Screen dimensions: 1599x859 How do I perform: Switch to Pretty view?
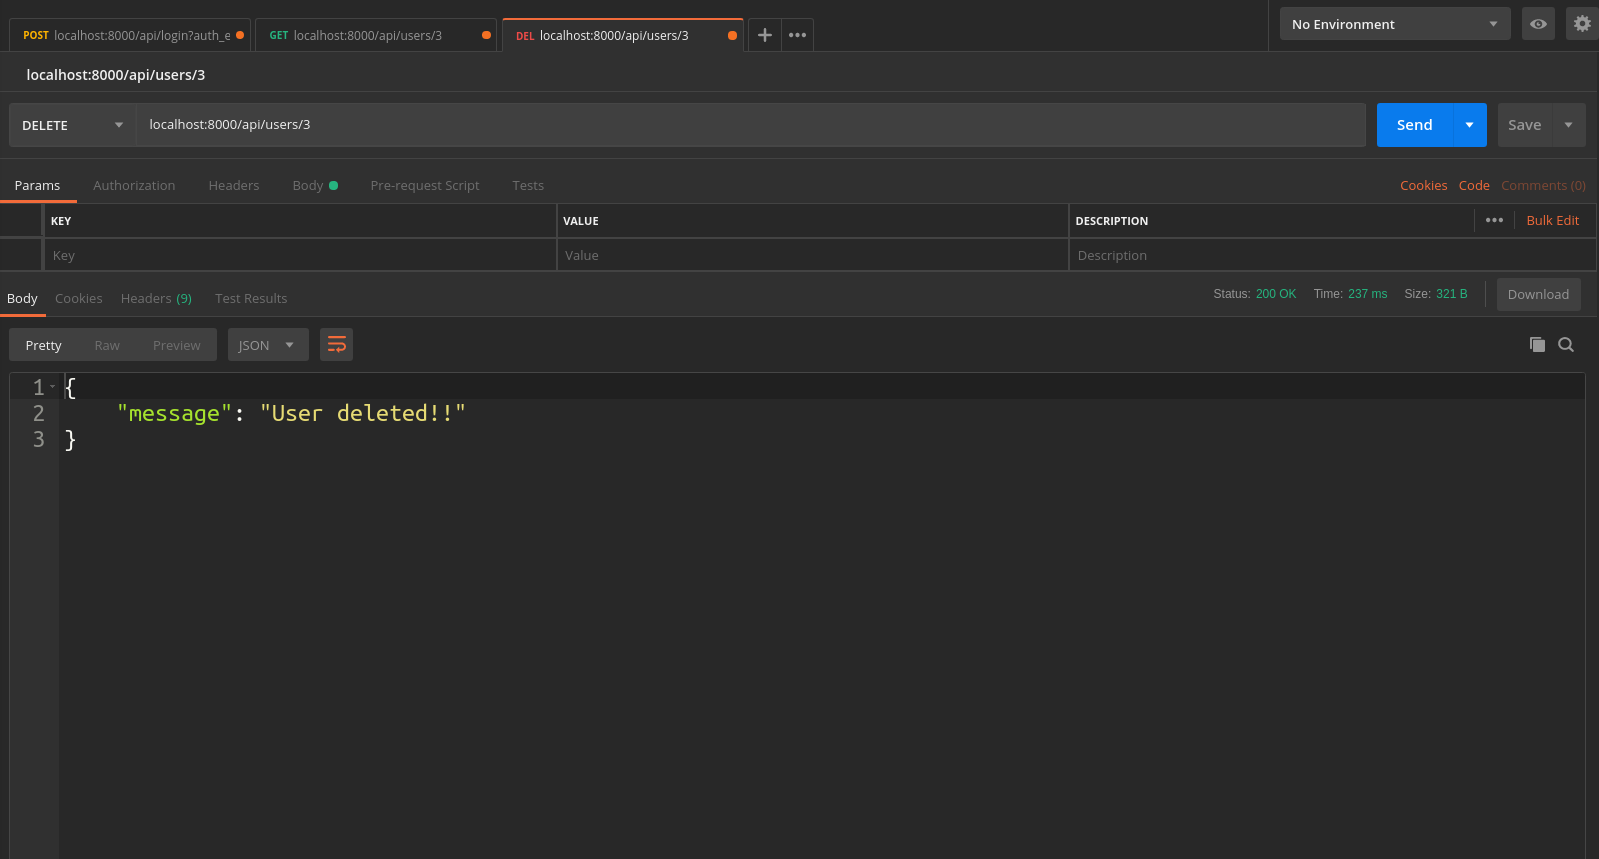tap(44, 345)
